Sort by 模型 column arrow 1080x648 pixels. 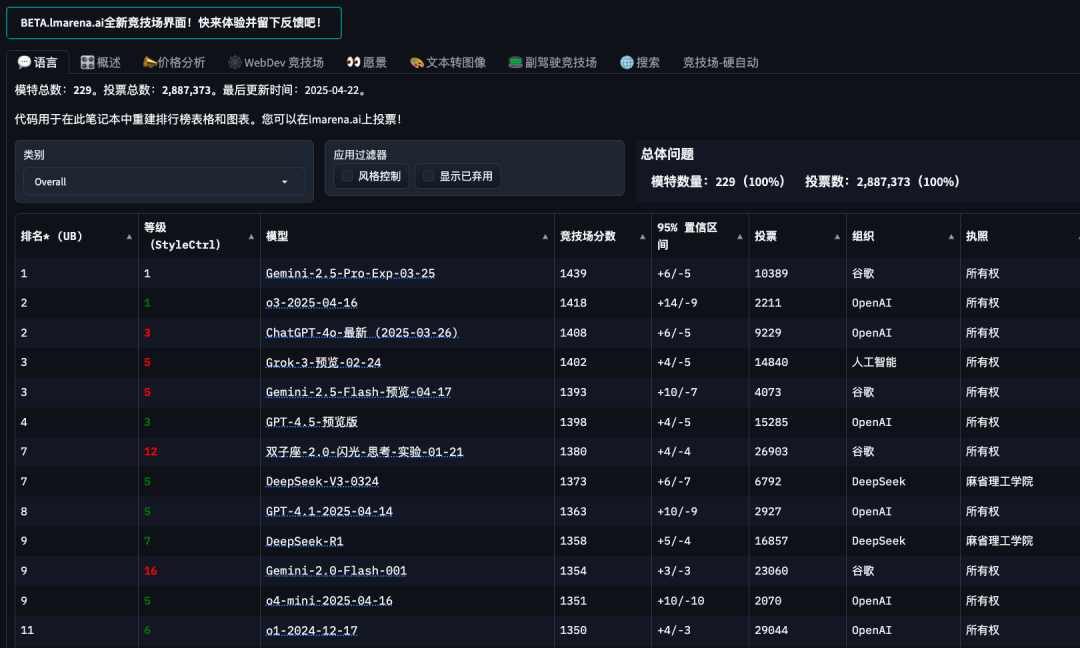tap(545, 237)
